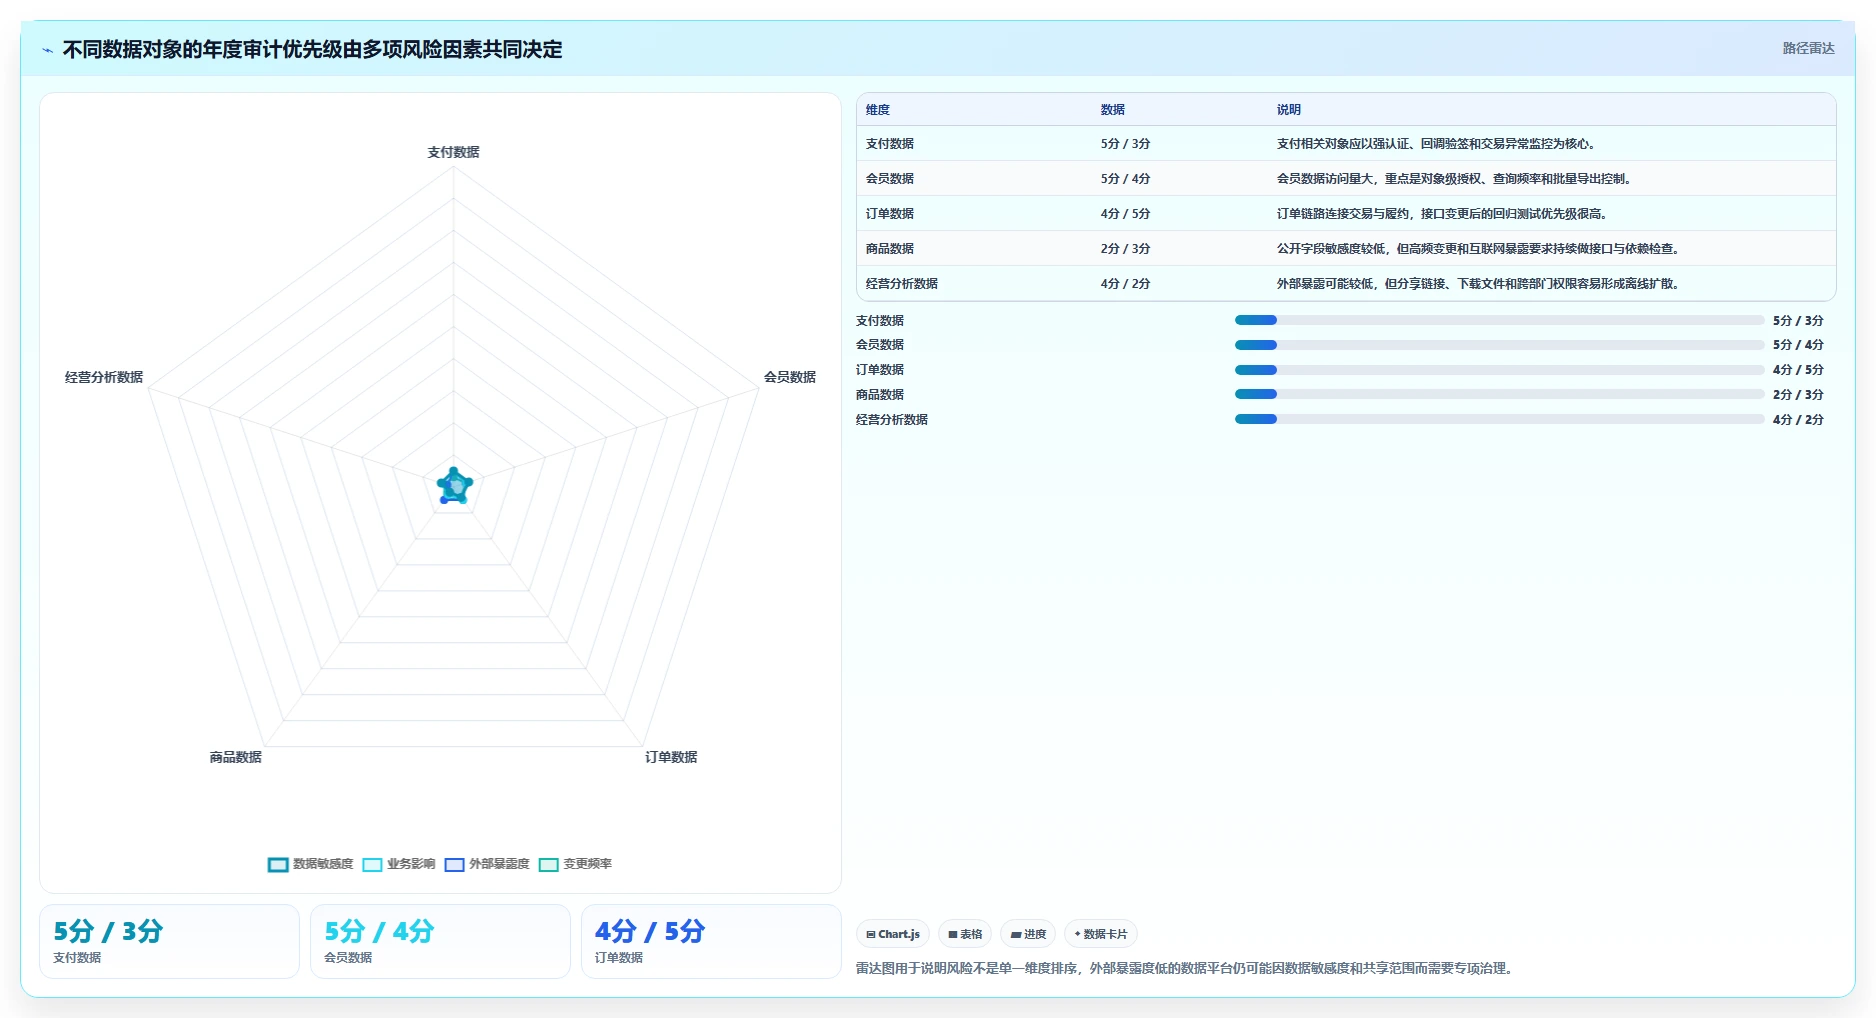Open the '5分 / 3分' 支付数据 card
Screen dimensions: 1876x1018
coord(169,942)
